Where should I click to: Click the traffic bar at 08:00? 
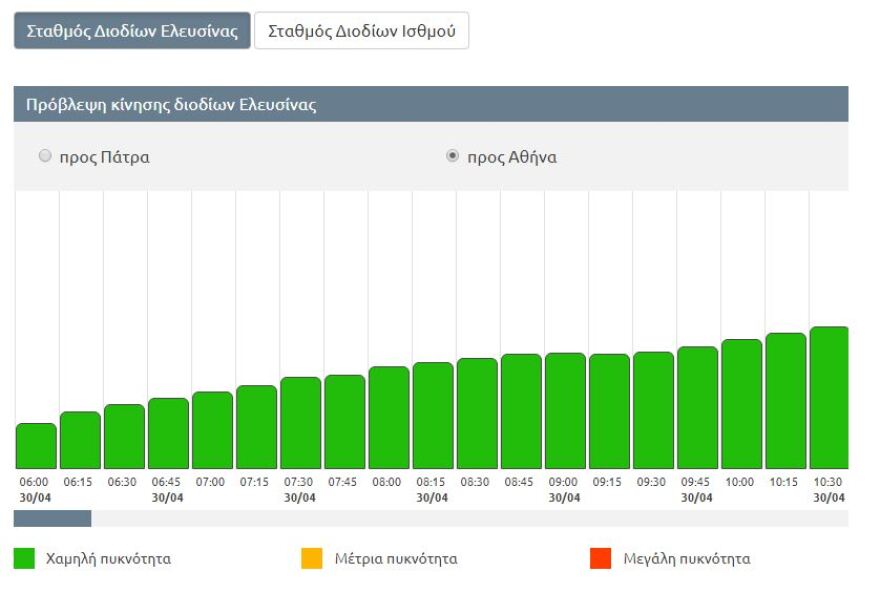(x=389, y=418)
